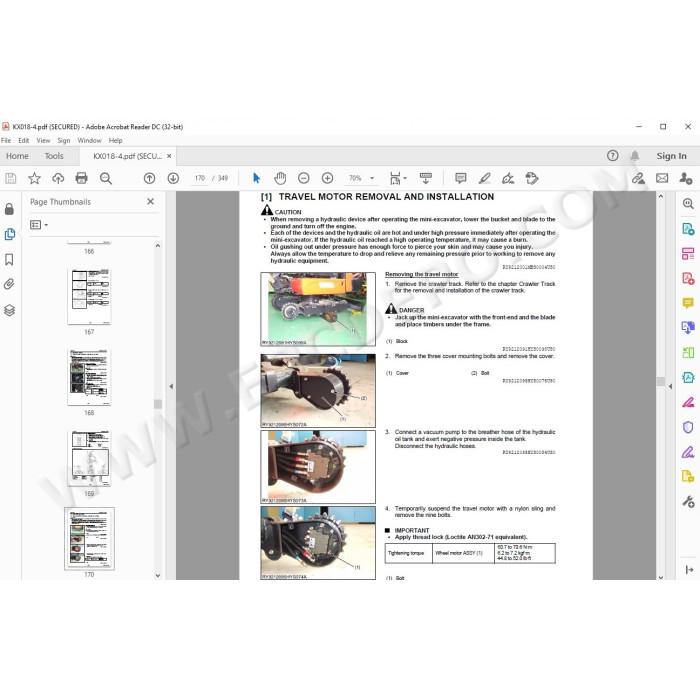Add the file to starred favorites
The image size is (700, 700).
(x=34, y=179)
